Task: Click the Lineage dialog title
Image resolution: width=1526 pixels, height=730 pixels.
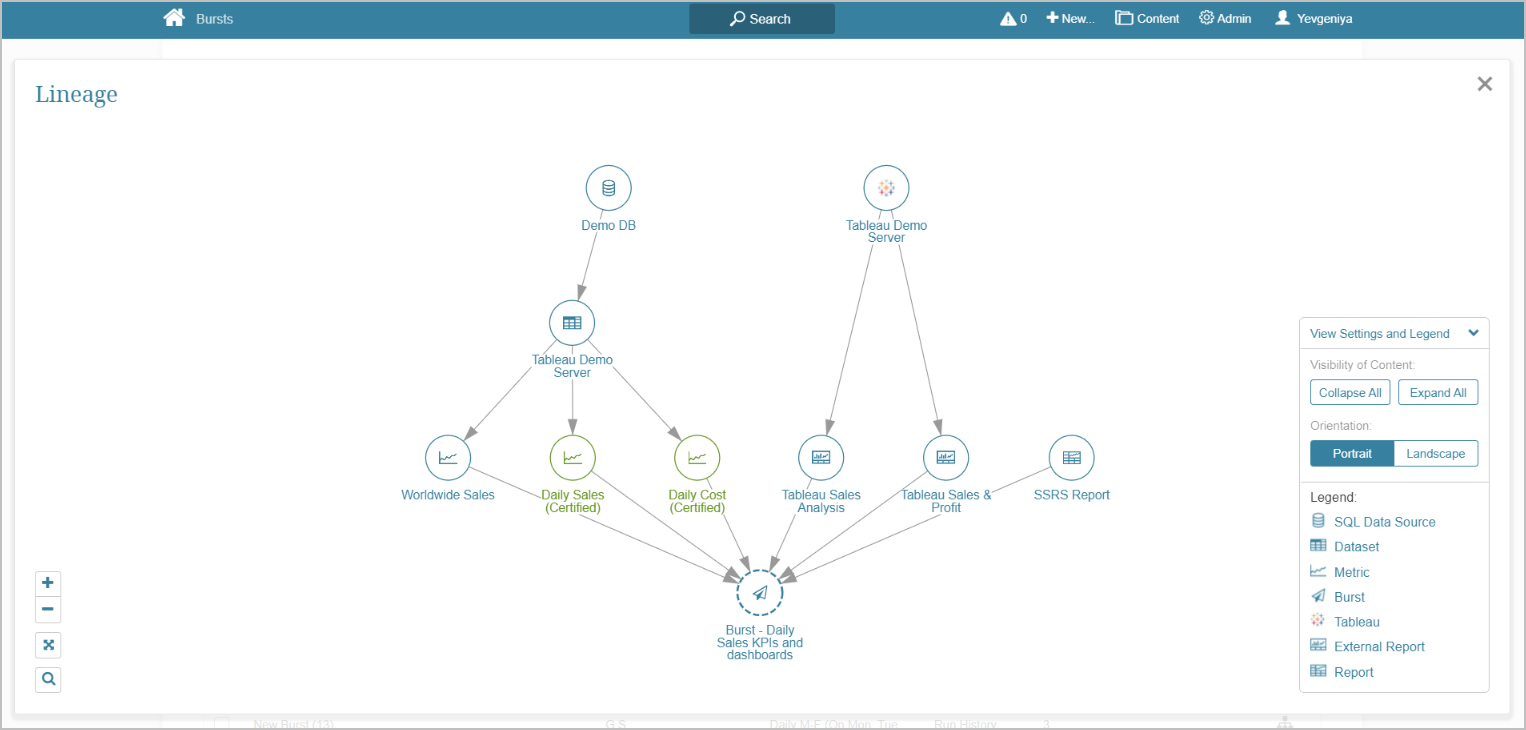Action: 76,94
